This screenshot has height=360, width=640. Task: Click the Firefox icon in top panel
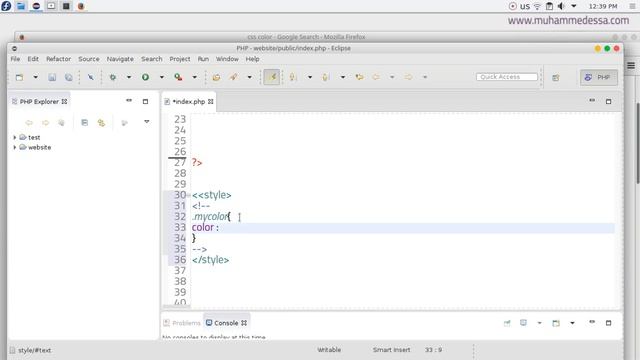click(81, 6)
